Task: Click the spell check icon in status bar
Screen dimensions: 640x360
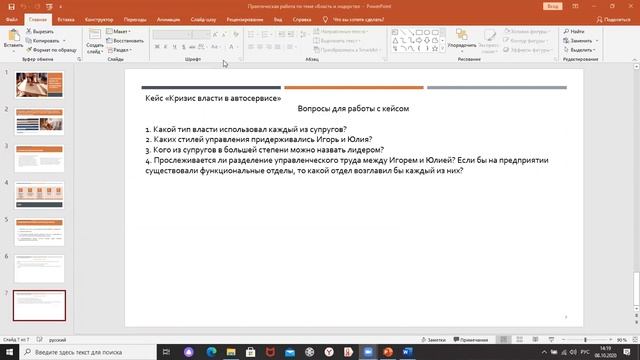Action: 40,340
